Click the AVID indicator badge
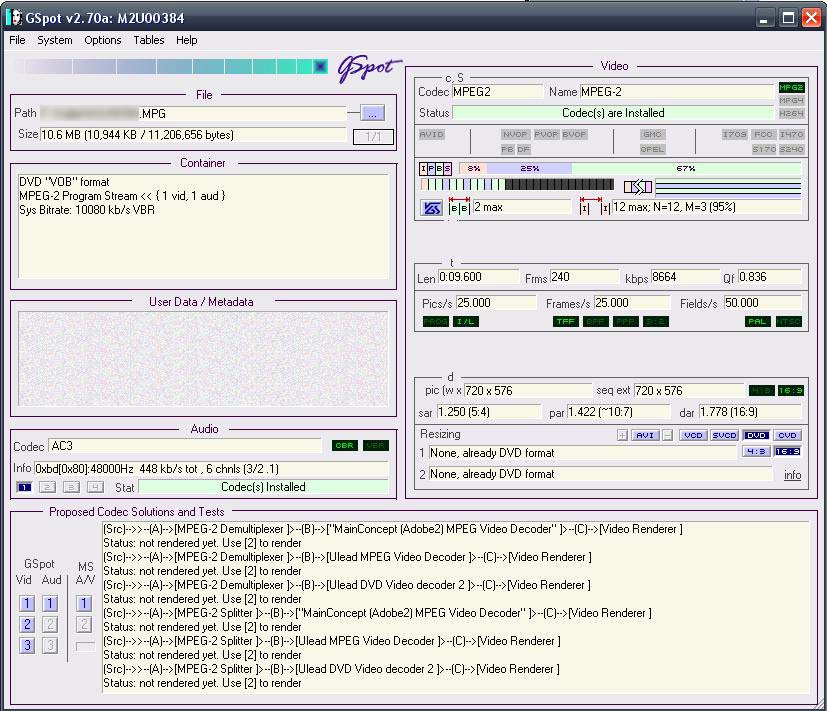827x711 pixels. [431, 134]
